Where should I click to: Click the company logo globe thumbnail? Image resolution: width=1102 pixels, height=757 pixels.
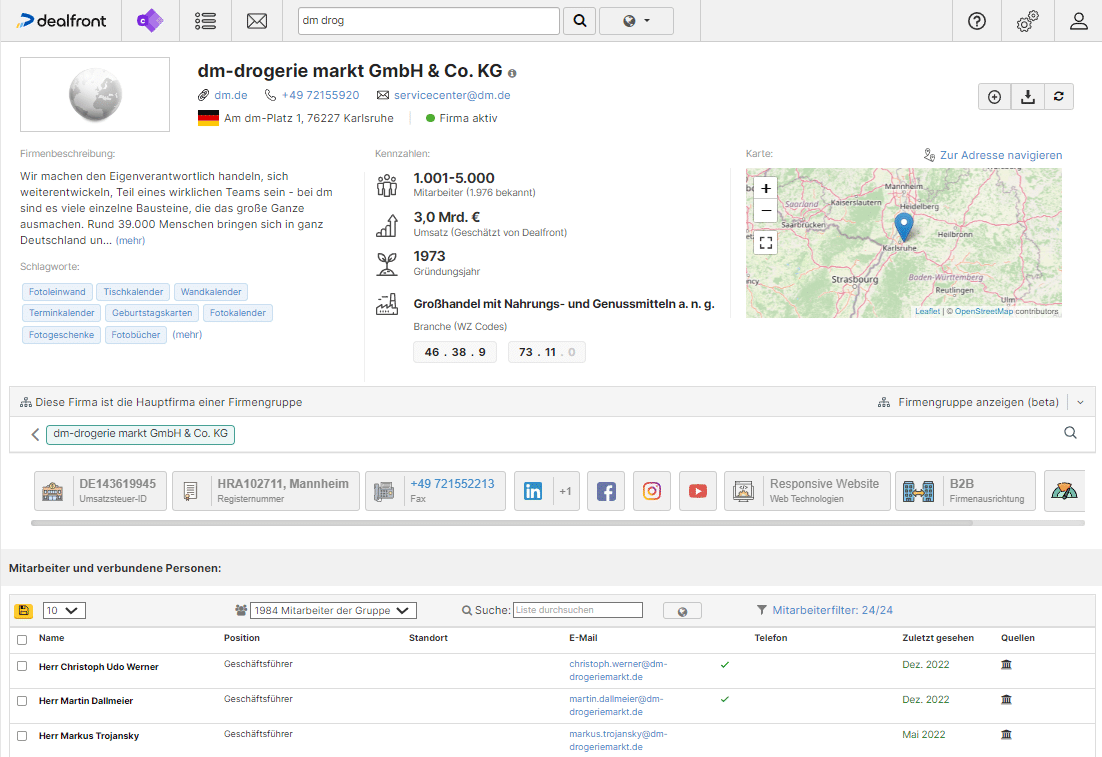point(95,94)
